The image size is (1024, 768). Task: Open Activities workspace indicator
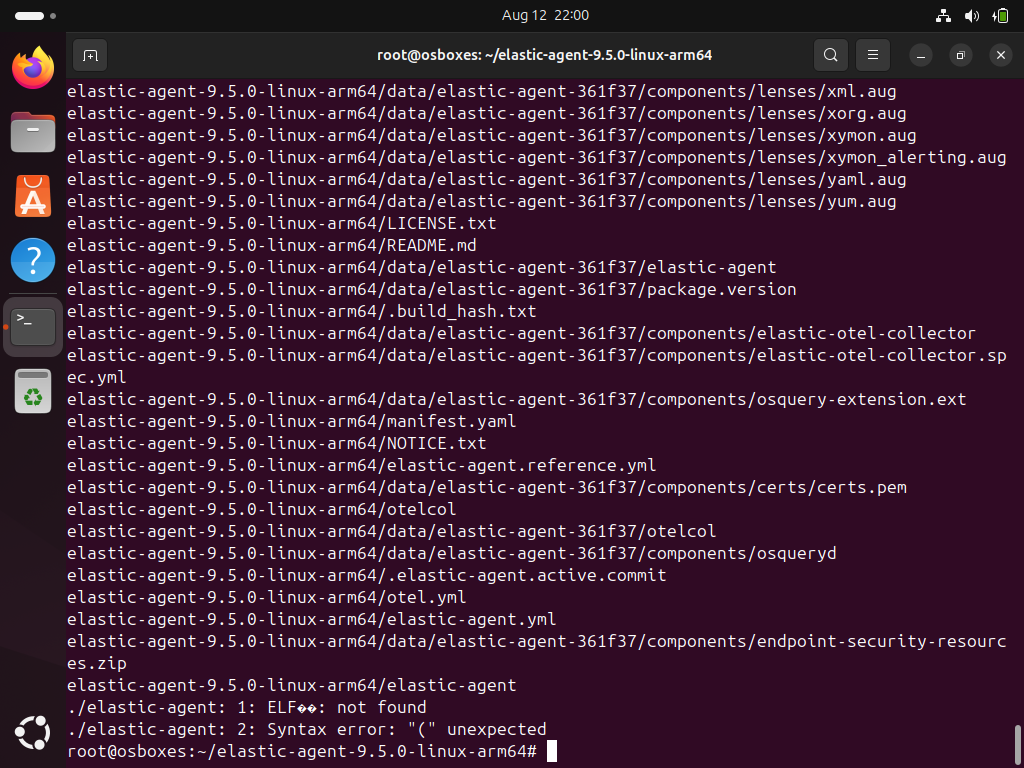35,15
